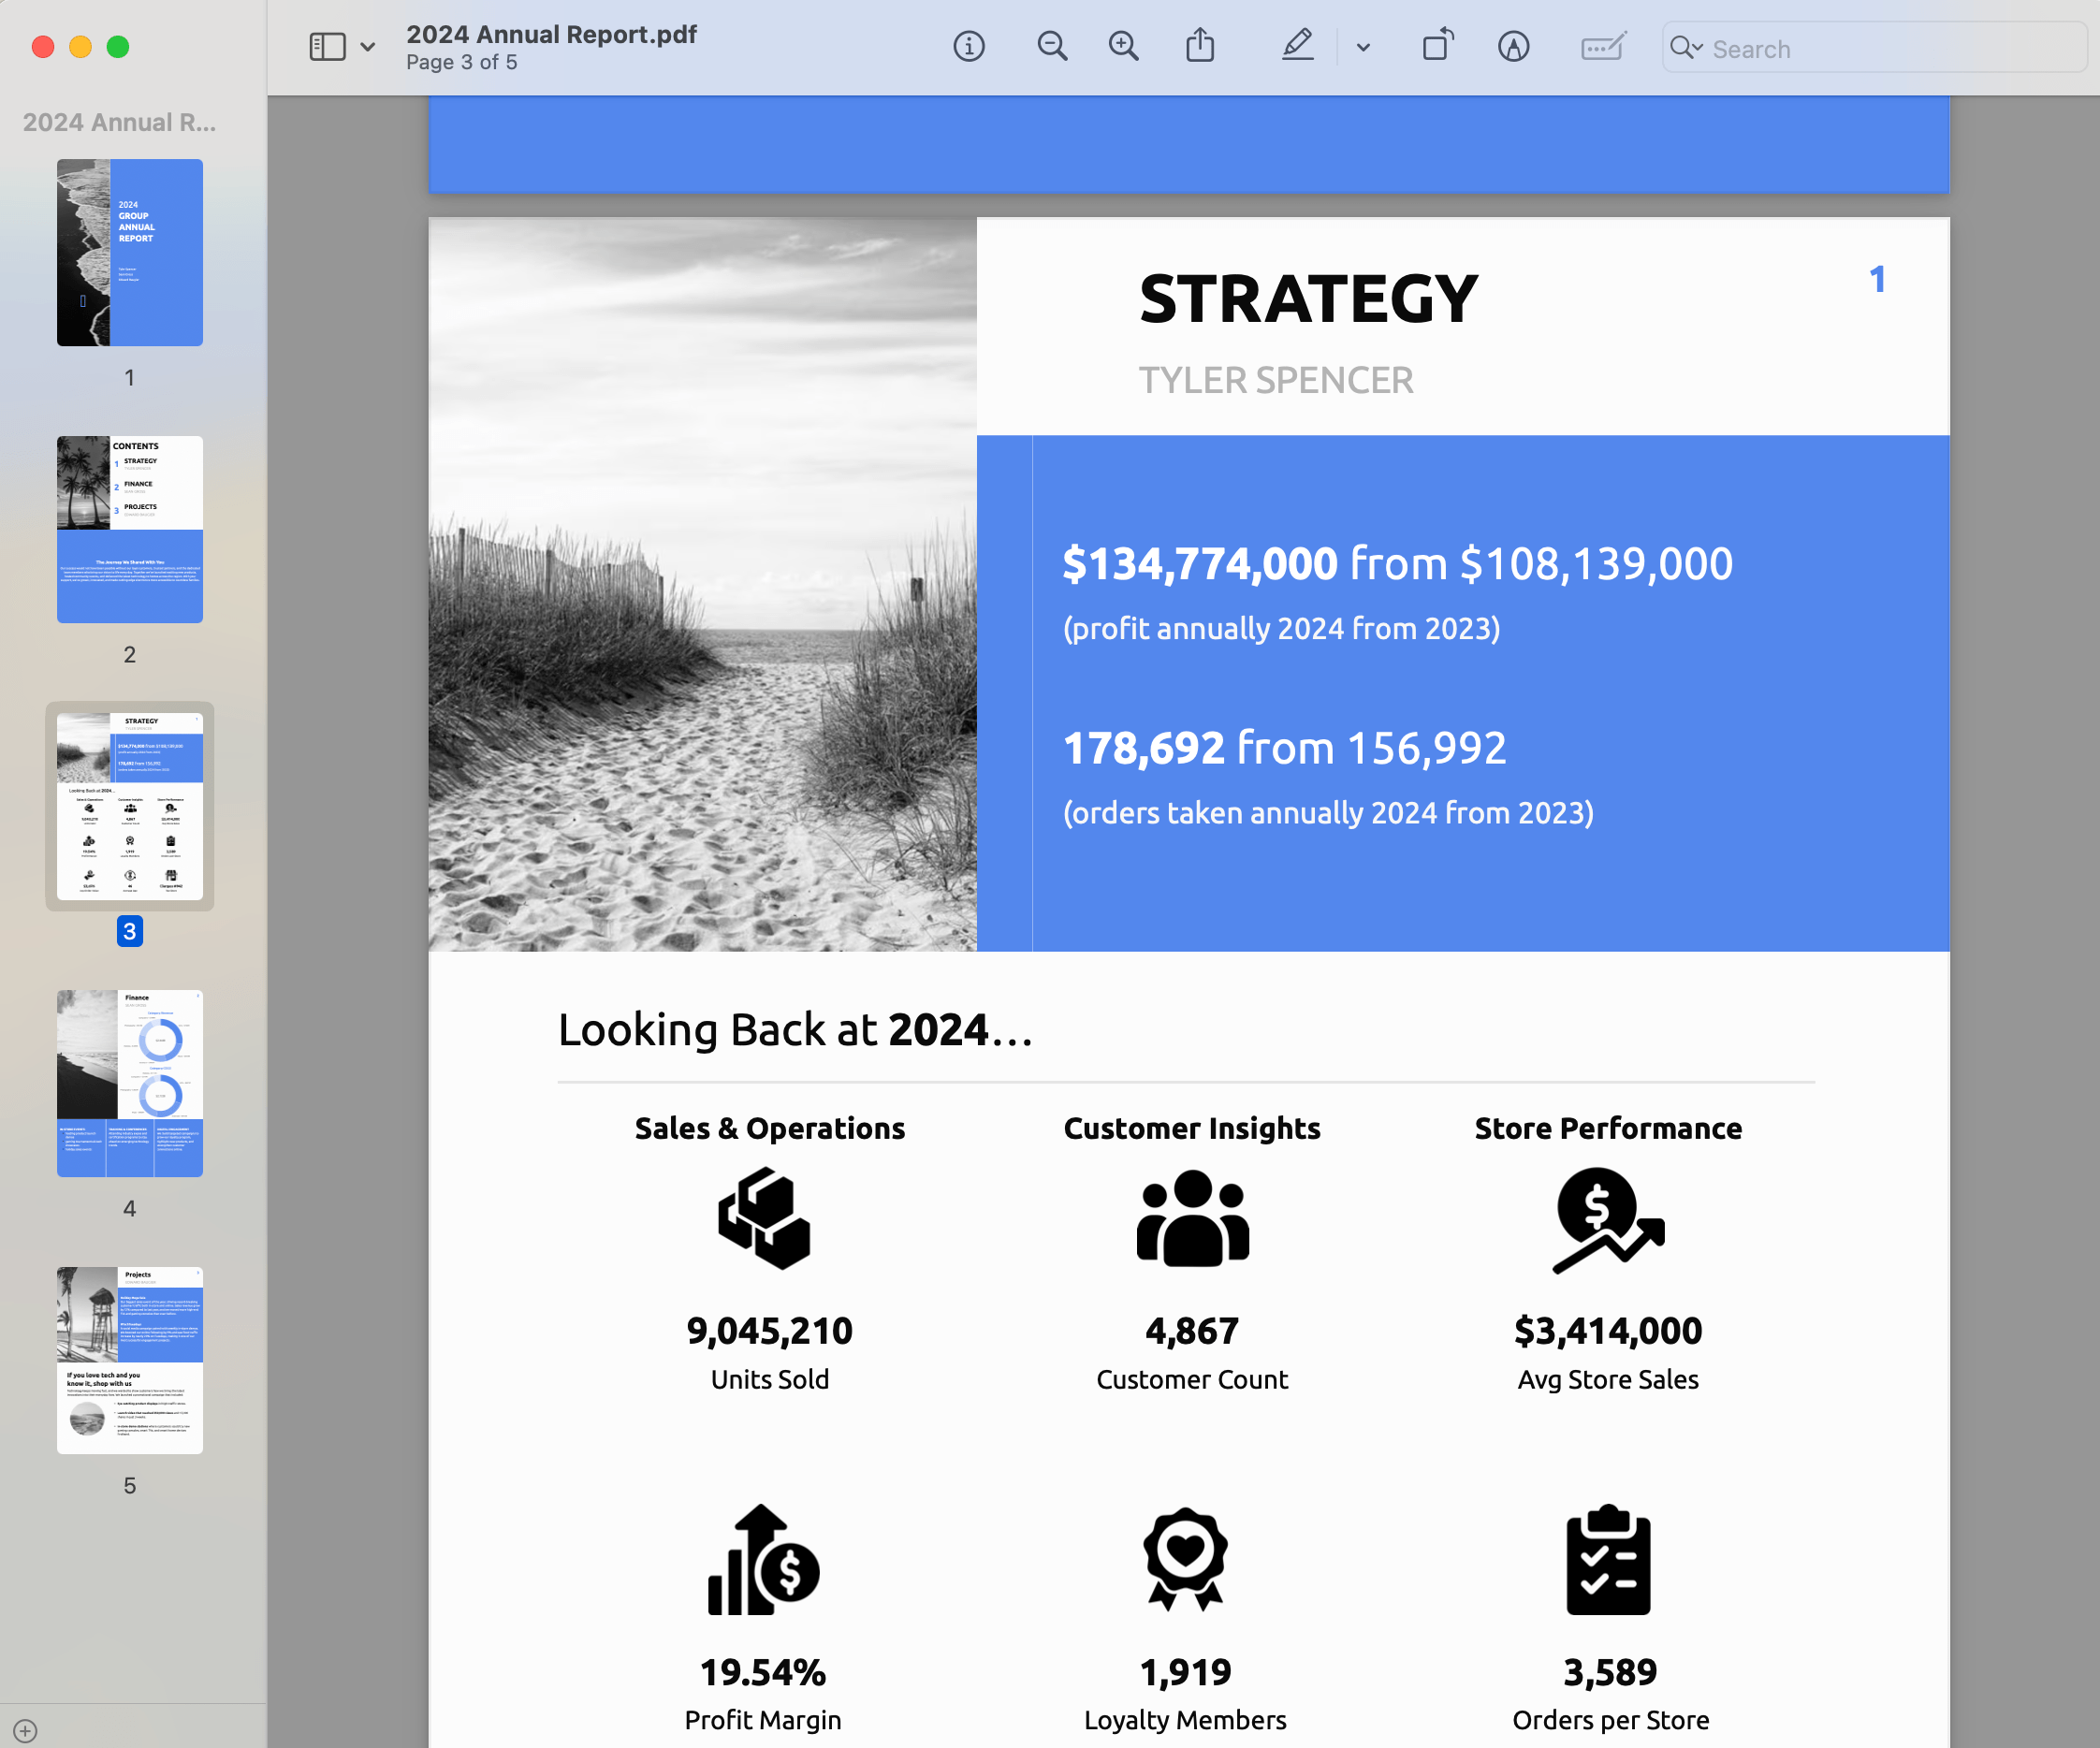Zoom out using magnifier minus icon
Screen dimensions: 2100x1748
click(x=1051, y=47)
